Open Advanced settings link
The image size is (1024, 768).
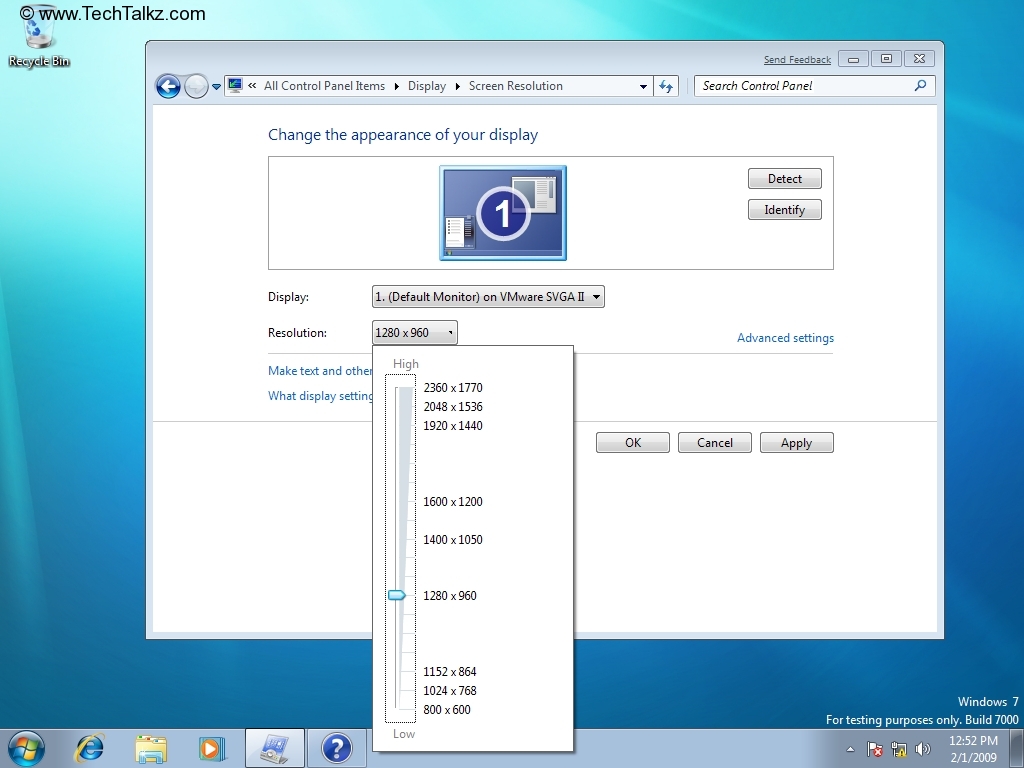click(785, 338)
